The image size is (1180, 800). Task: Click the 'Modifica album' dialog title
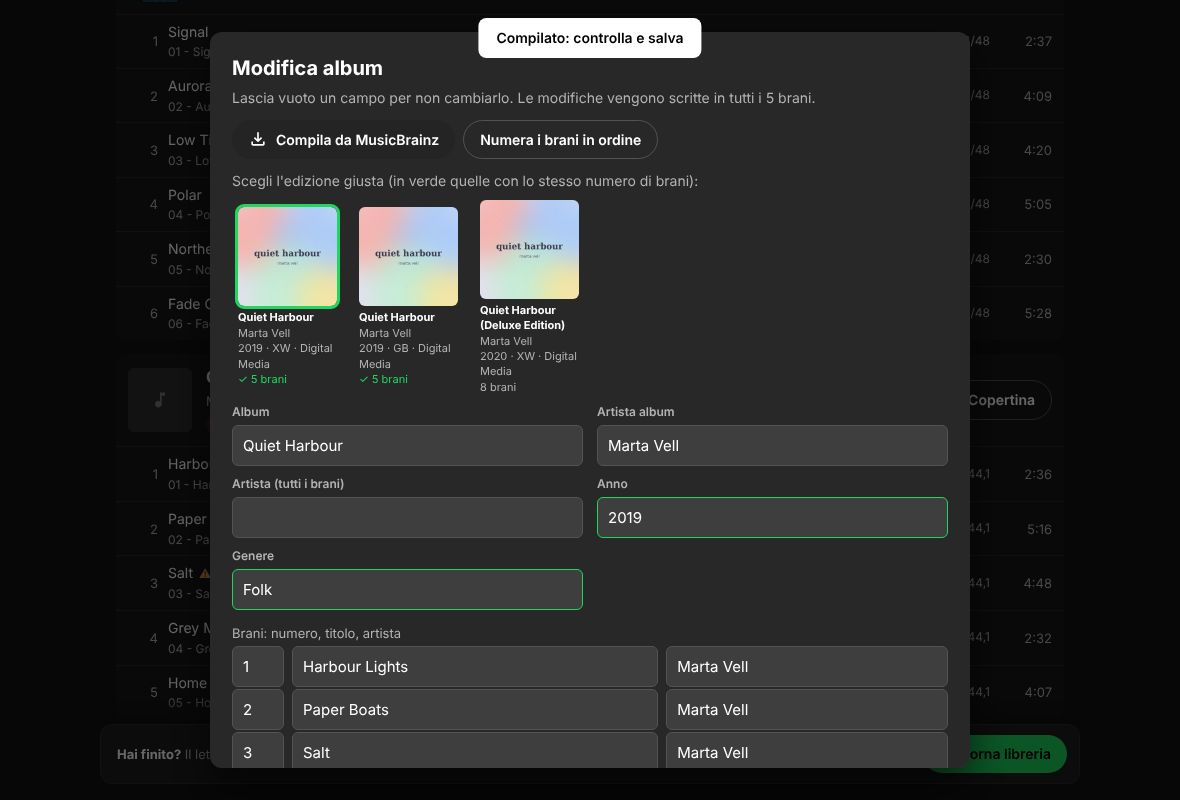tap(307, 68)
